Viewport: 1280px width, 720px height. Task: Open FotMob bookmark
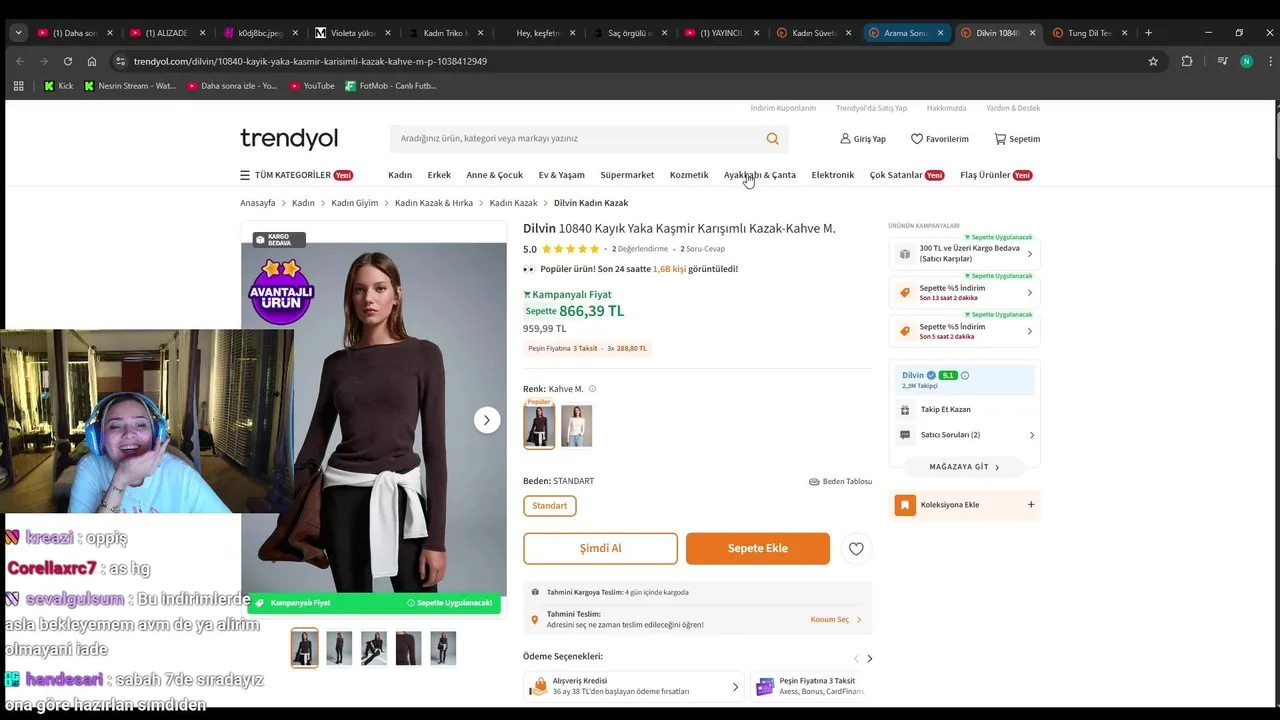(390, 86)
